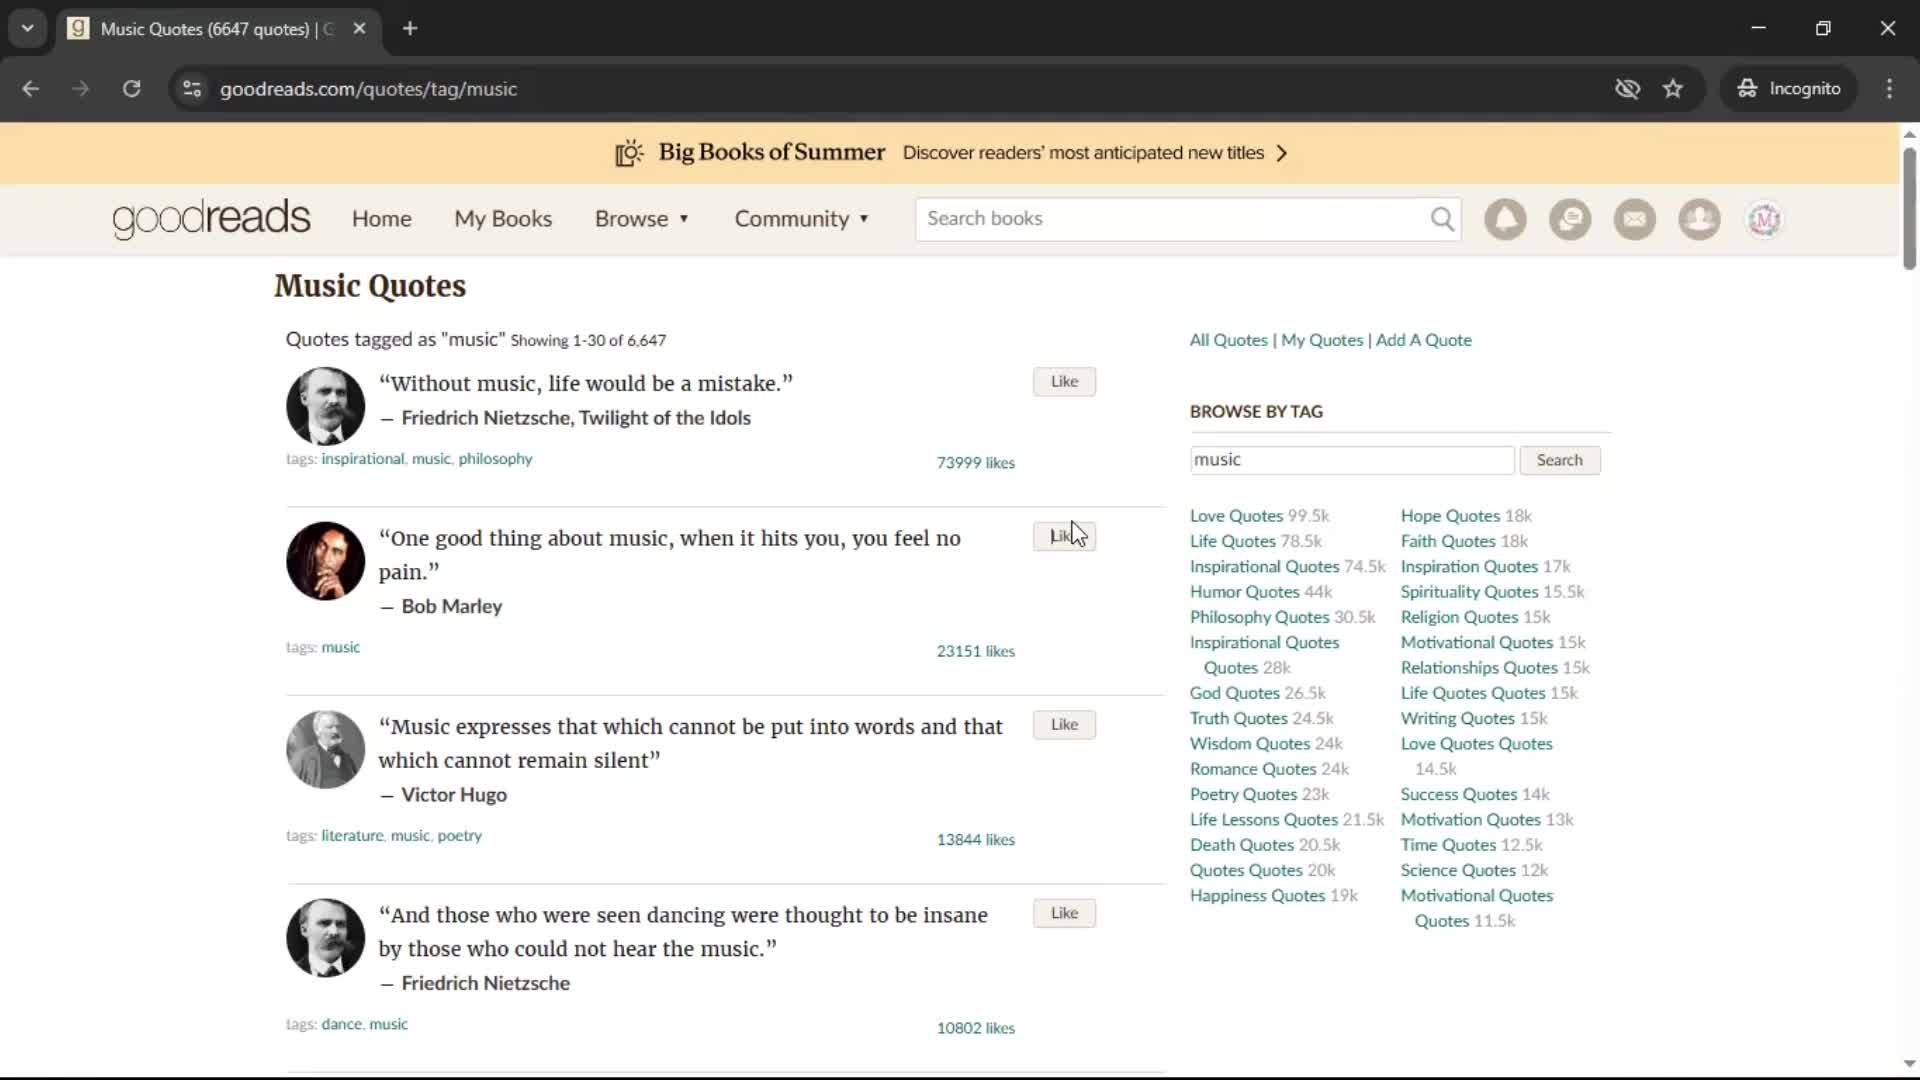This screenshot has height=1080, width=1920.
Task: Open the friends icon in header
Action: click(x=1699, y=219)
